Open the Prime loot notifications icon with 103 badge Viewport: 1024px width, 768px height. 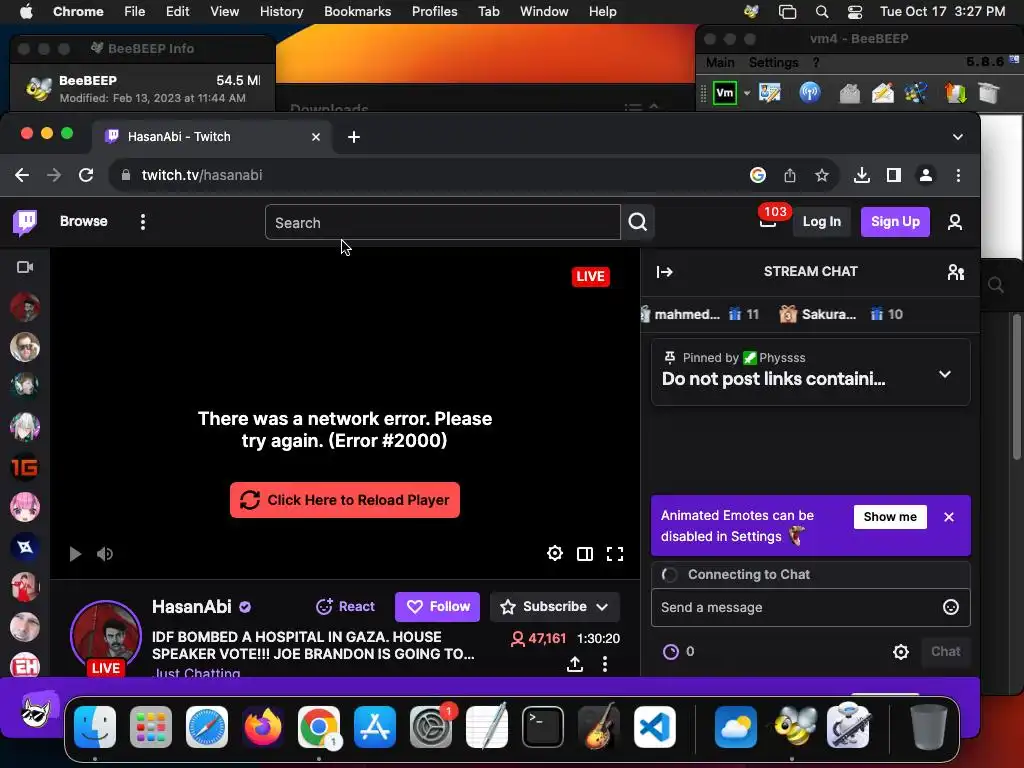(x=768, y=222)
